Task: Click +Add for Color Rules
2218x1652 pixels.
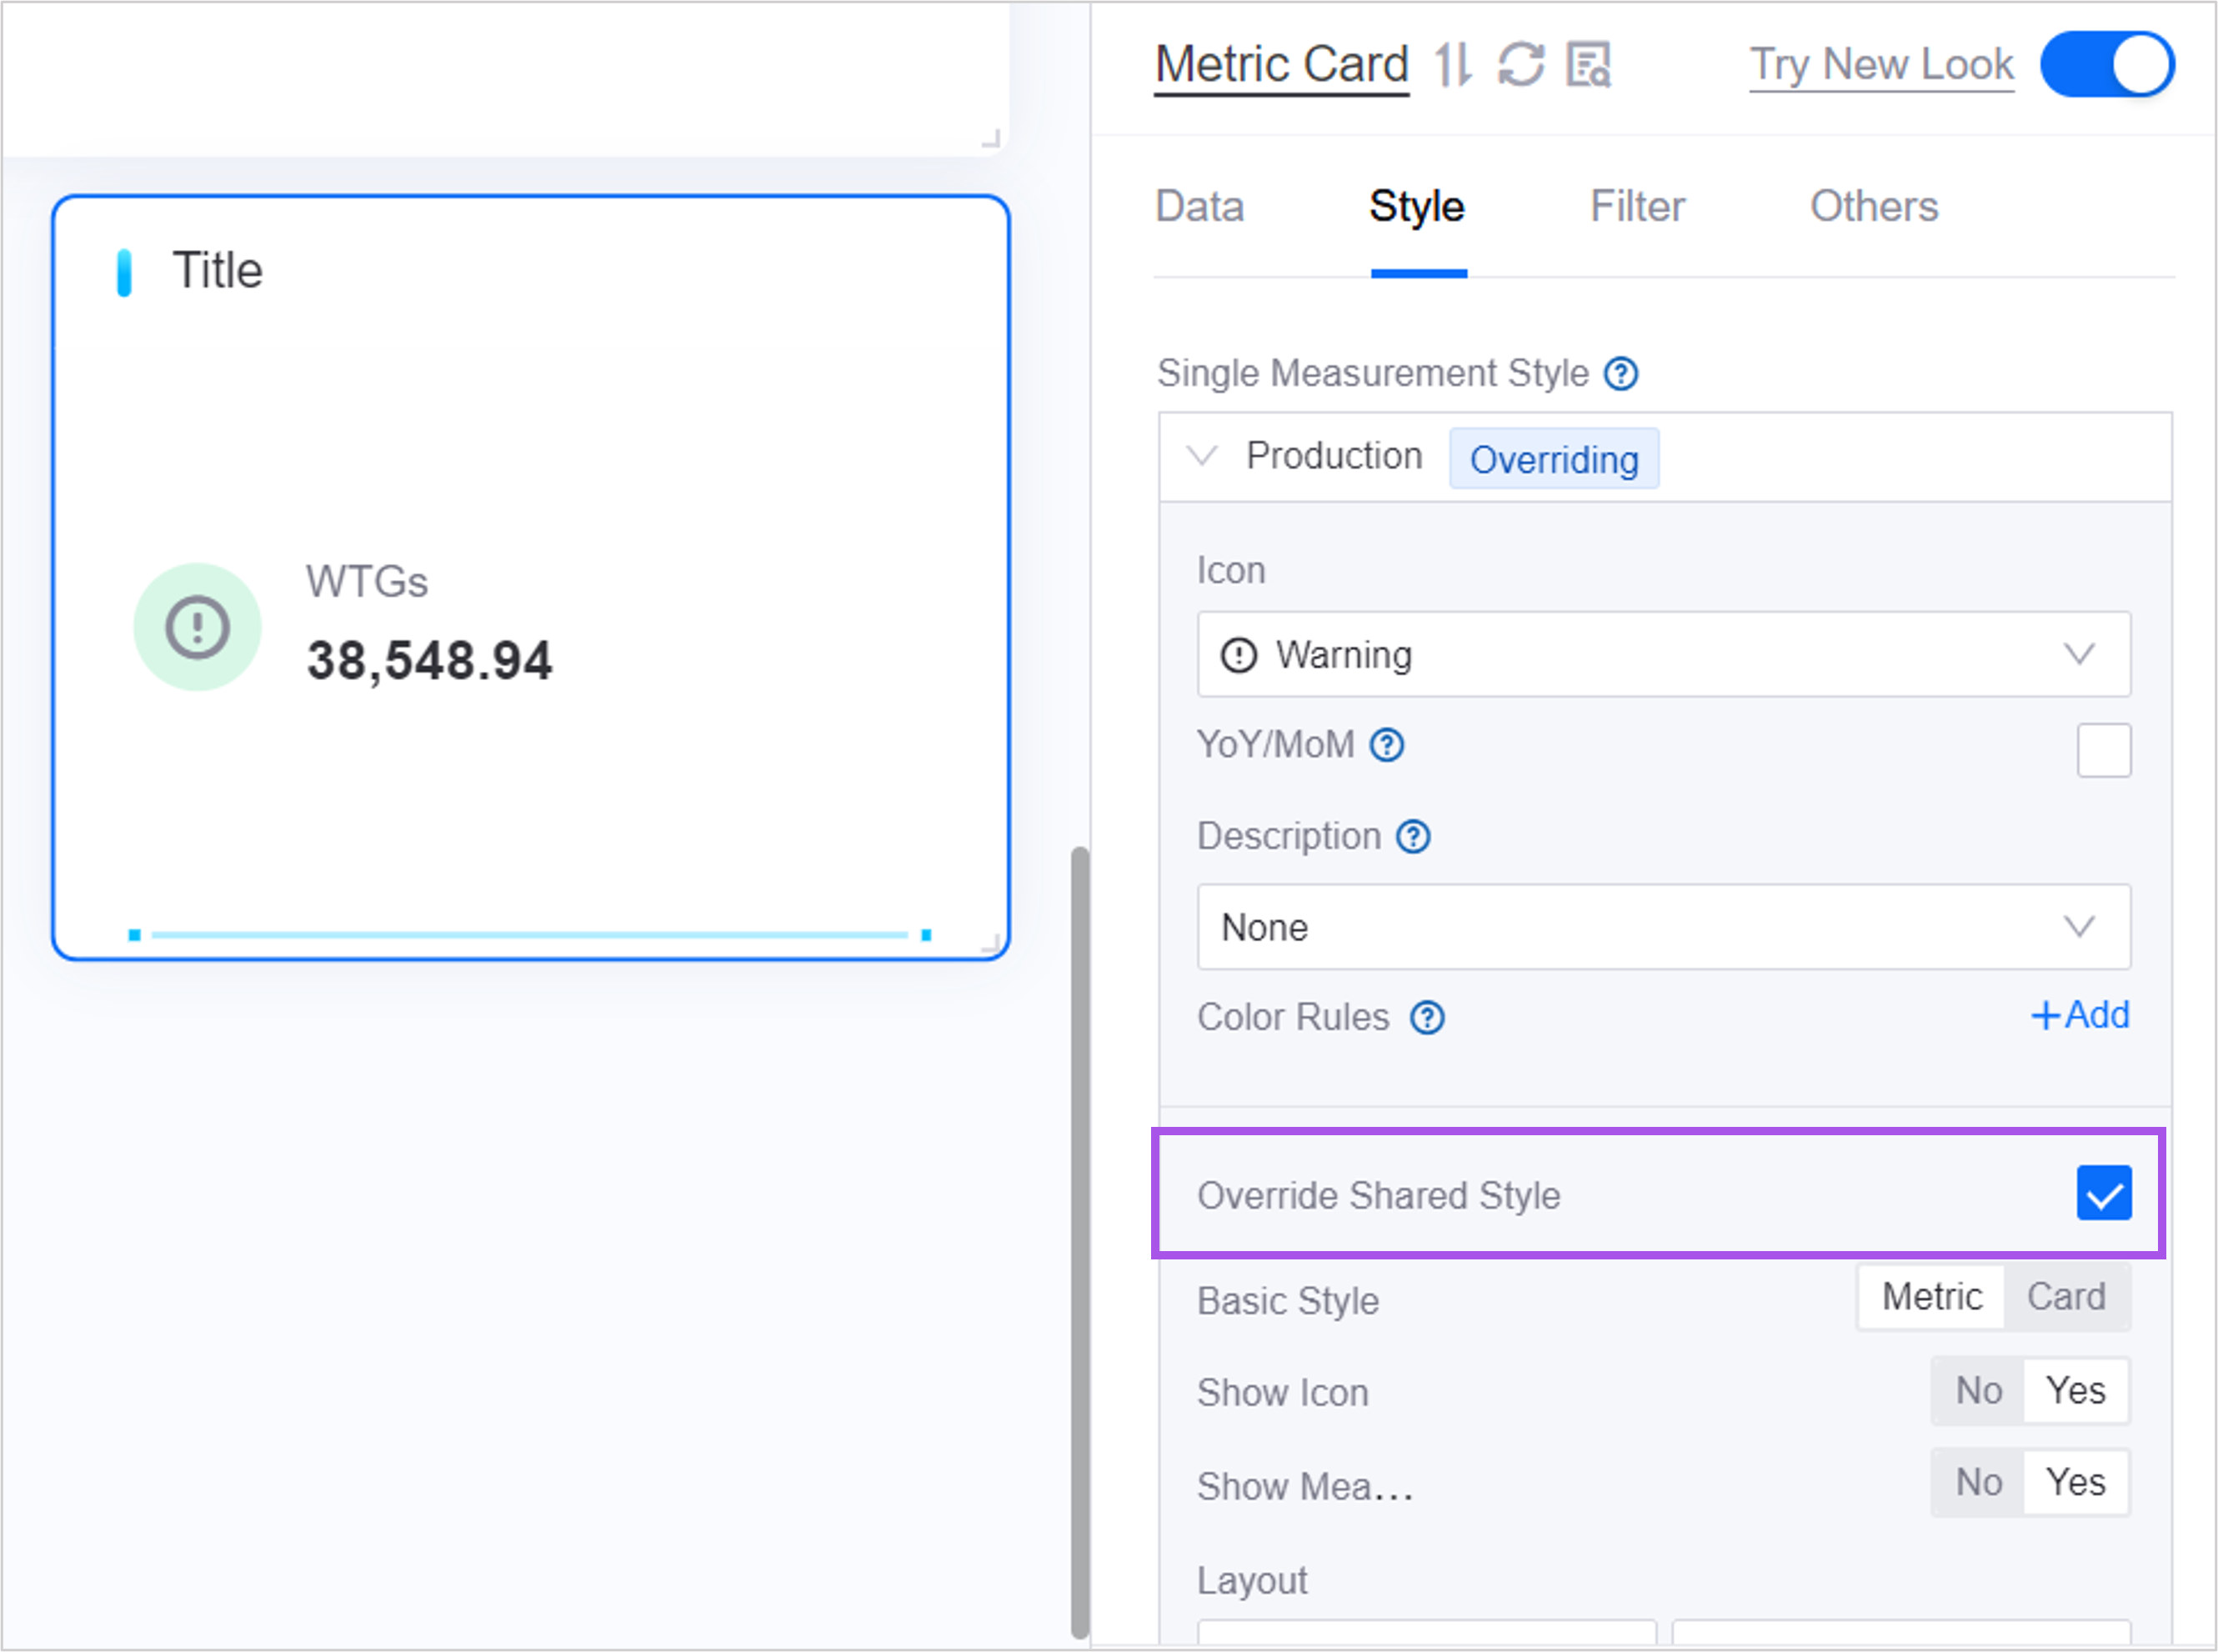Action: (x=2079, y=1015)
